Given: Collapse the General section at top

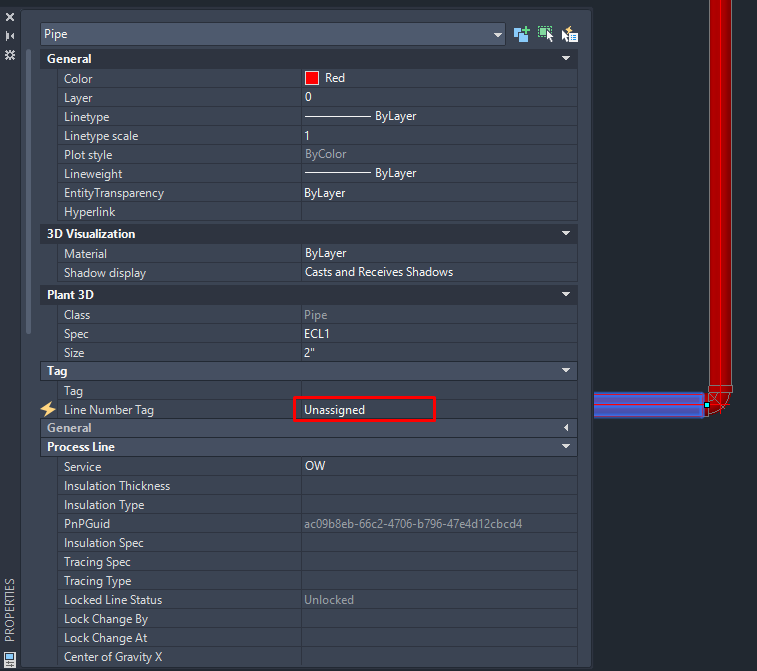Looking at the screenshot, I should point(566,58).
